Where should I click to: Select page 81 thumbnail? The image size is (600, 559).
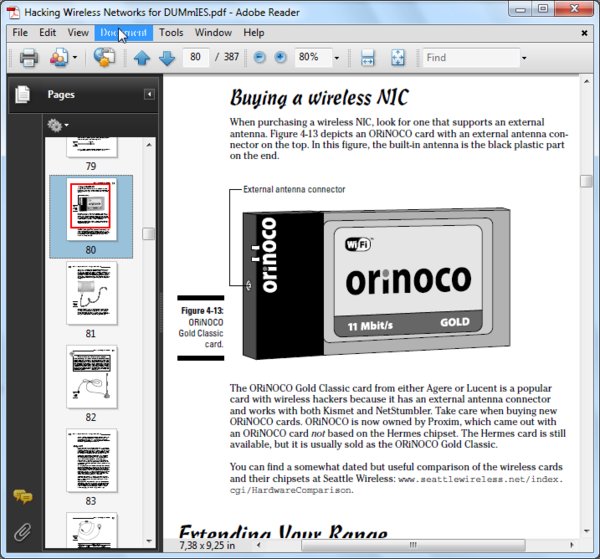click(x=91, y=293)
